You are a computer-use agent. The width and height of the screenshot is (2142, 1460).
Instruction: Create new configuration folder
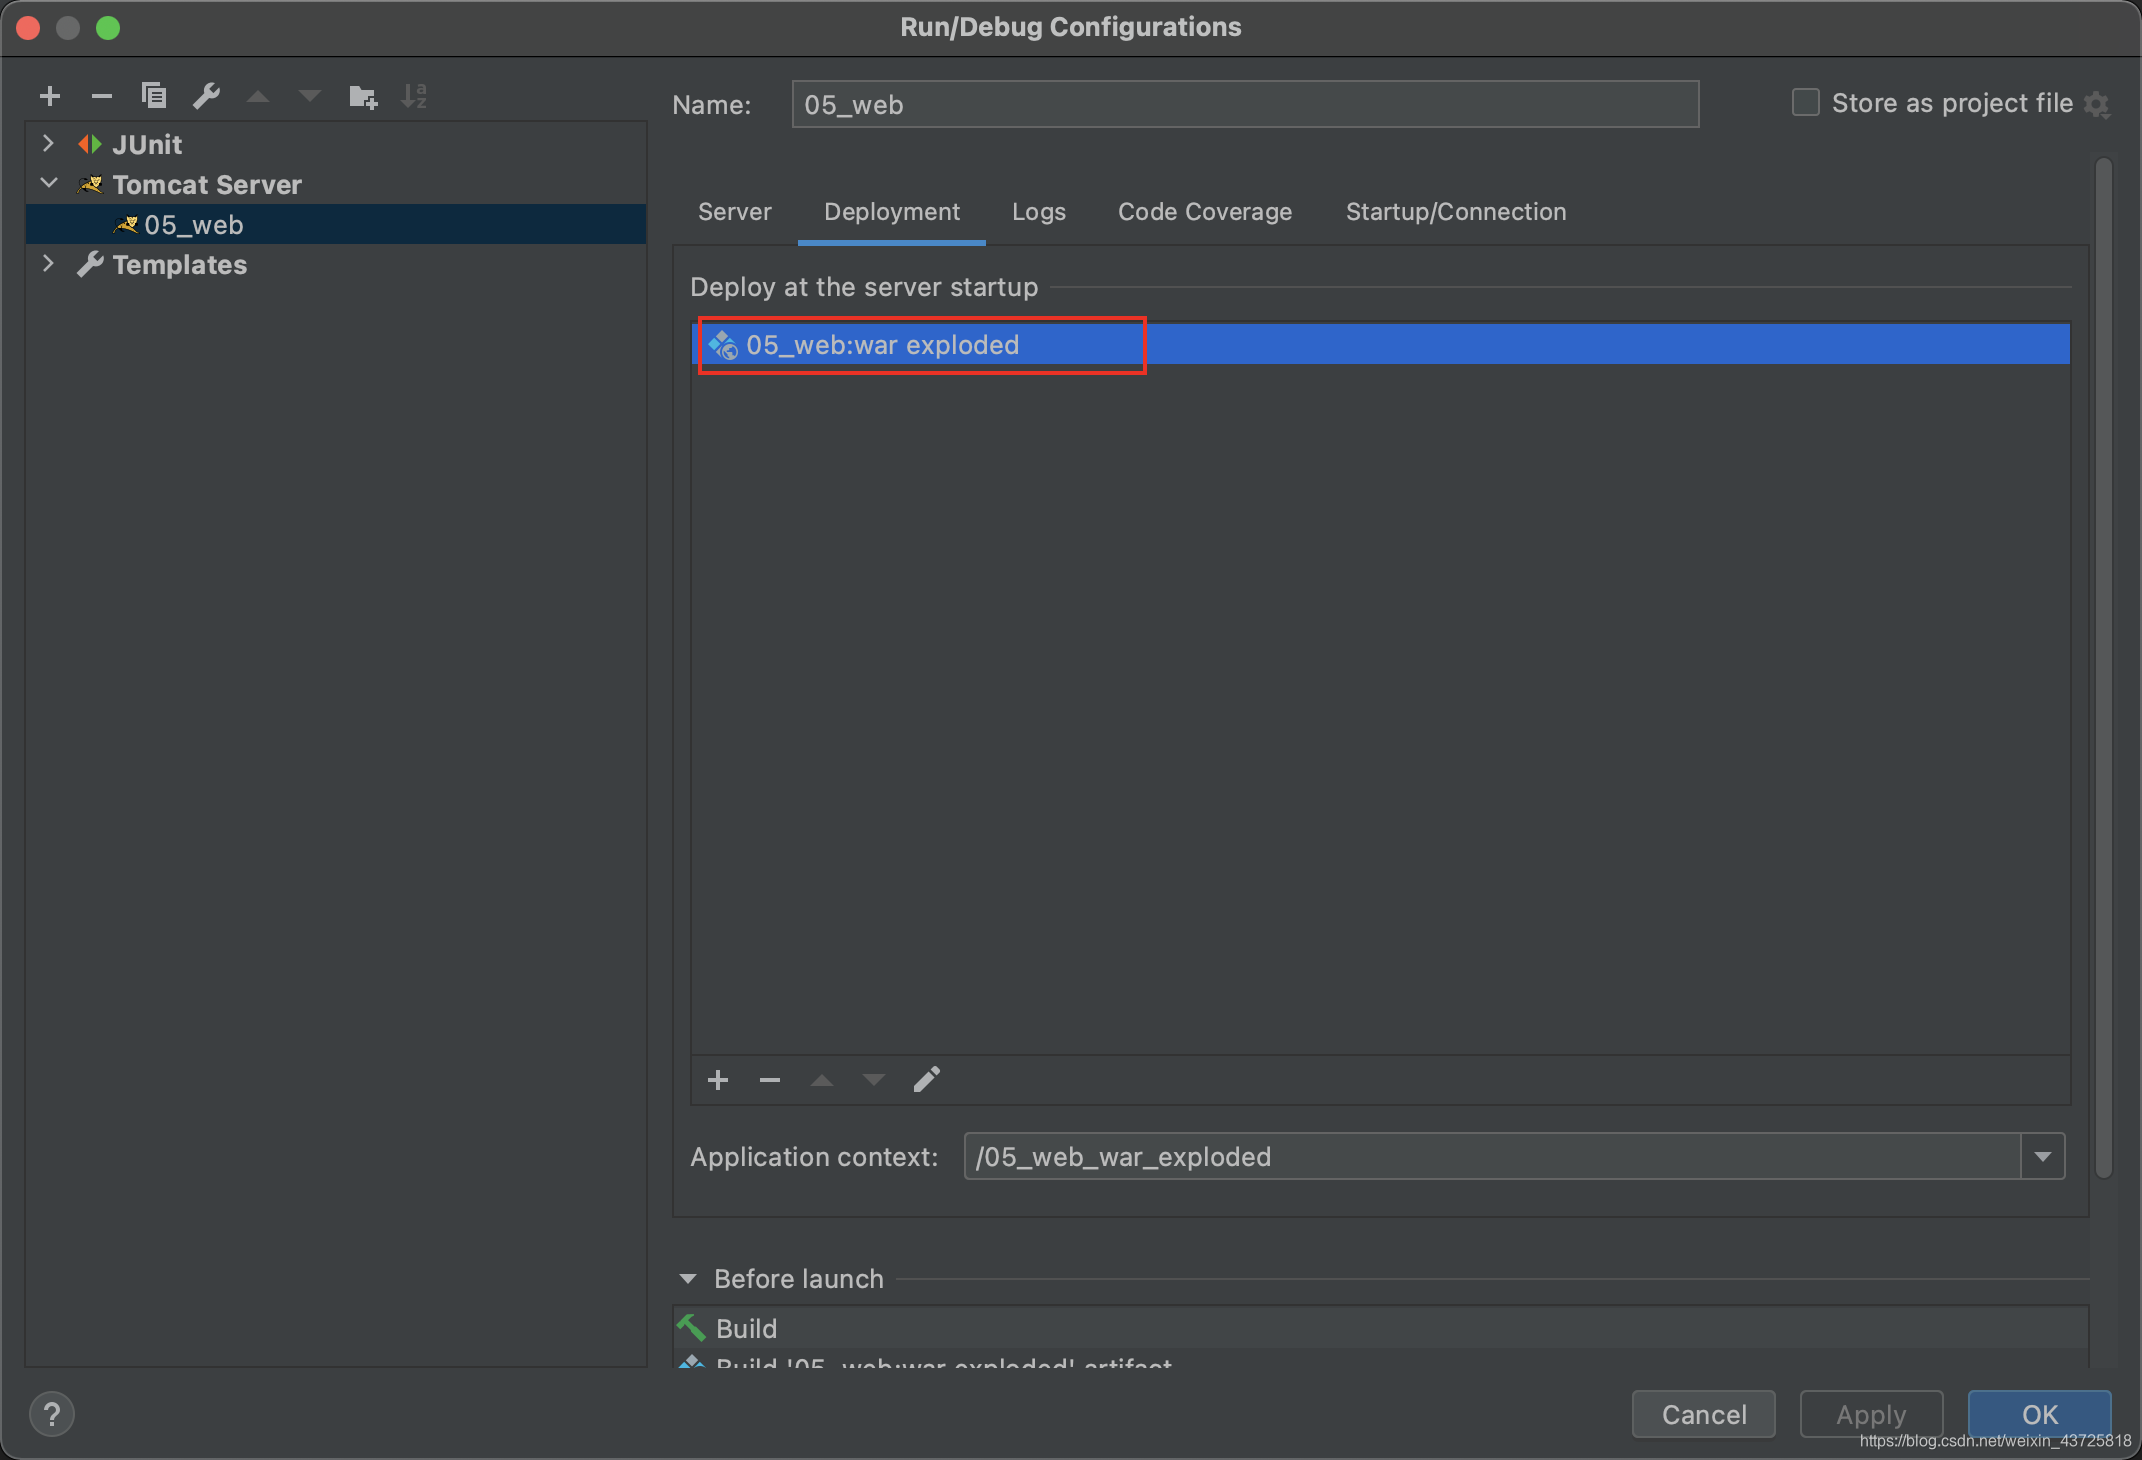click(x=363, y=97)
